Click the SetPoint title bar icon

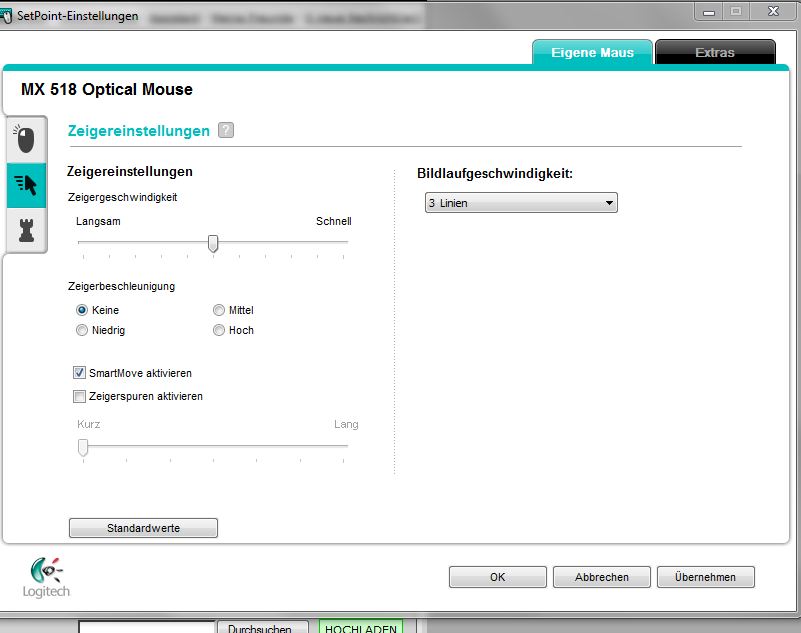[6, 16]
